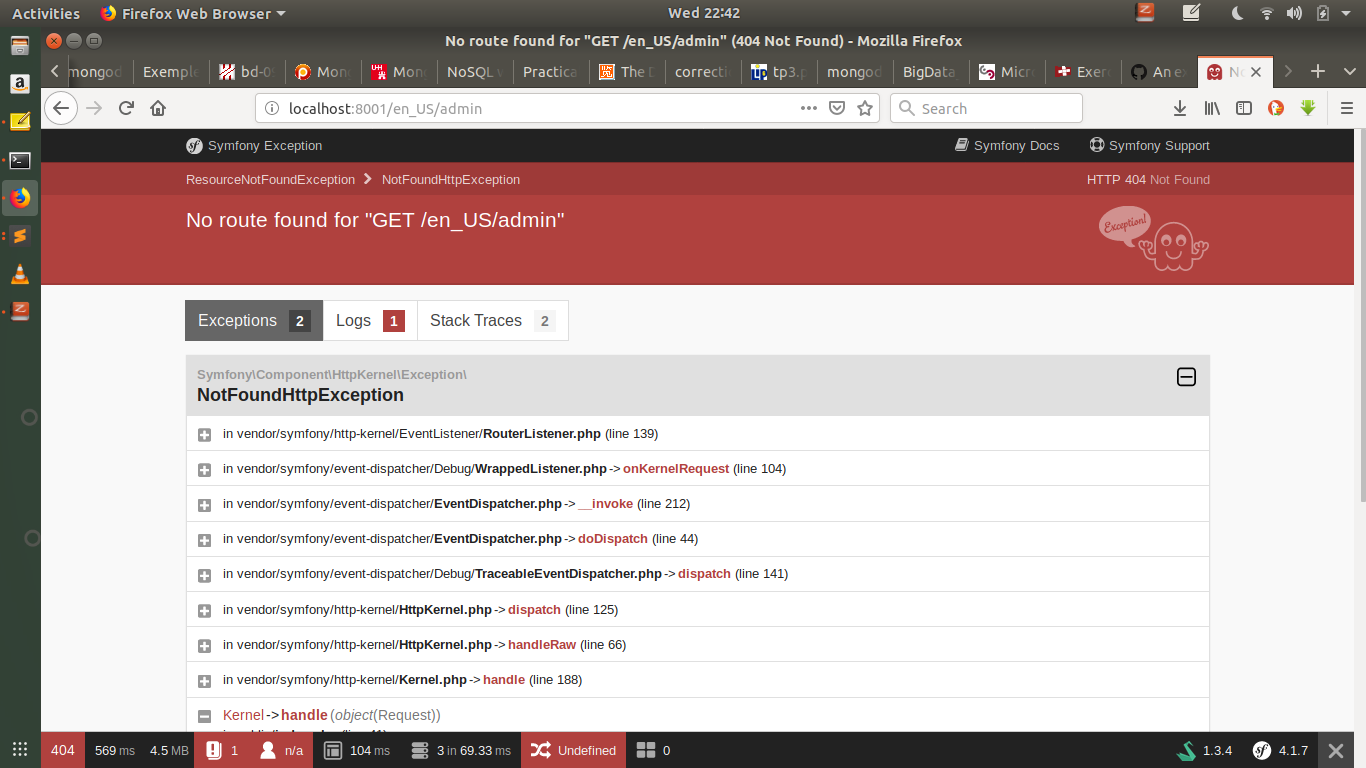The width and height of the screenshot is (1366, 768).
Task: Open Firefox downloads arrow icon
Action: tap(1180, 108)
